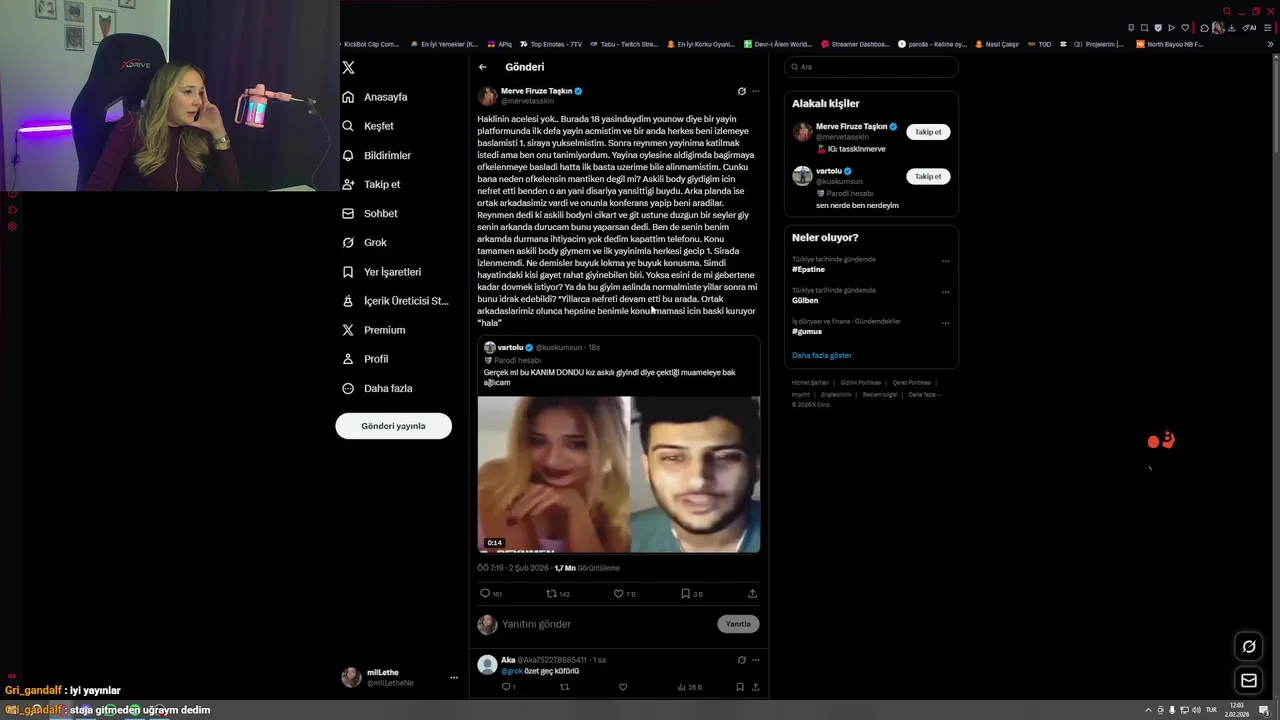Click the floating messages envelope button
1280x720 pixels.
tap(1249, 681)
